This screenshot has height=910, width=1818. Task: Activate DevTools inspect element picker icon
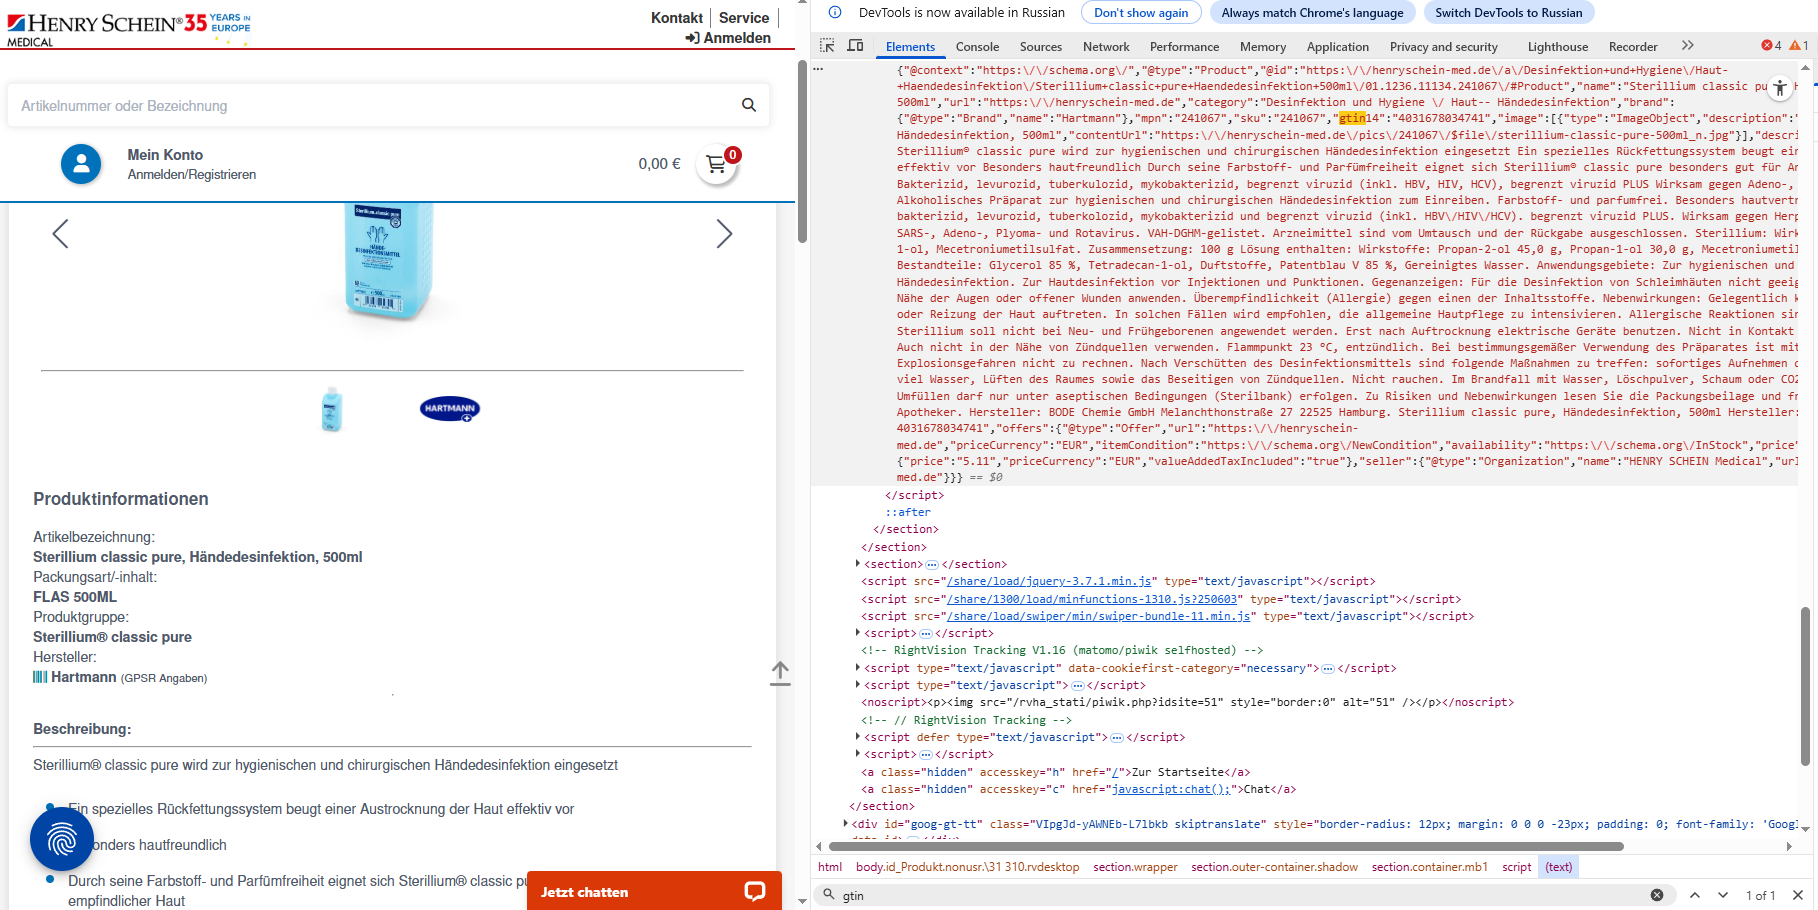[827, 46]
